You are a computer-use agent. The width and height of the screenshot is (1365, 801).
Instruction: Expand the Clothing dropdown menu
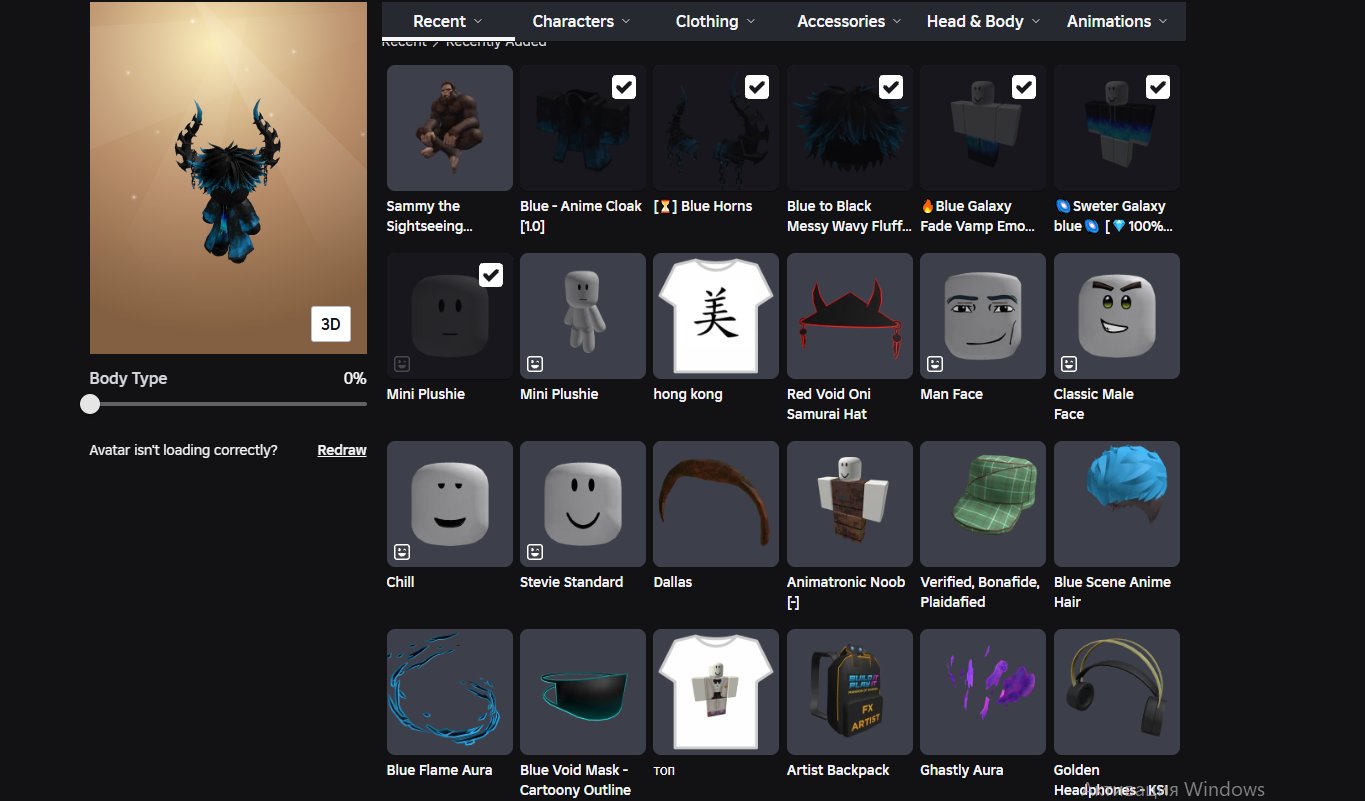pyautogui.click(x=715, y=21)
